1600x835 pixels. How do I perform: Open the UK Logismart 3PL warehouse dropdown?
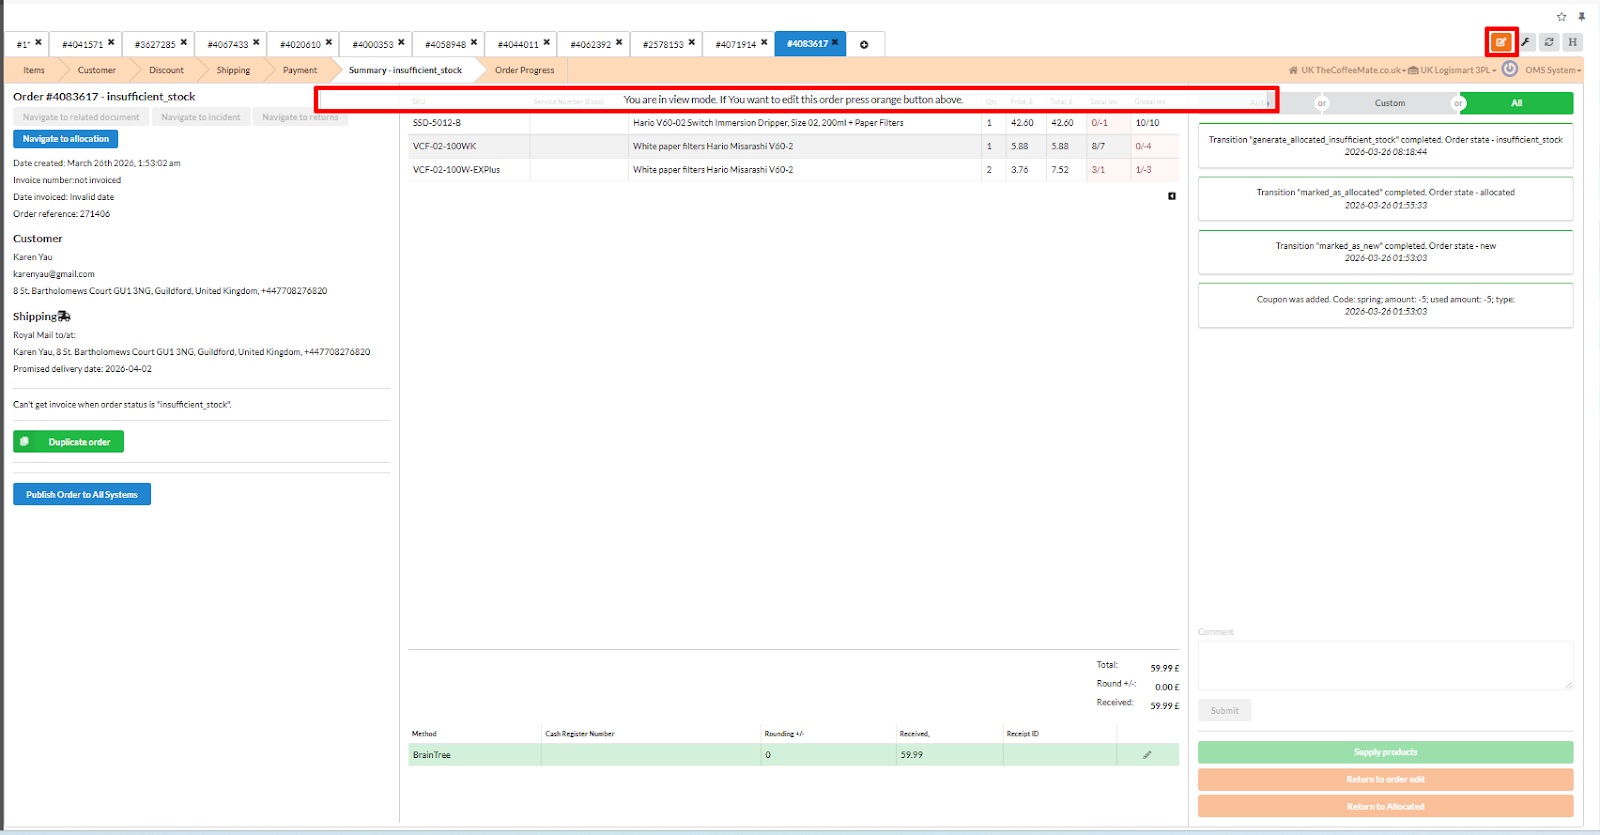[x=1452, y=70]
